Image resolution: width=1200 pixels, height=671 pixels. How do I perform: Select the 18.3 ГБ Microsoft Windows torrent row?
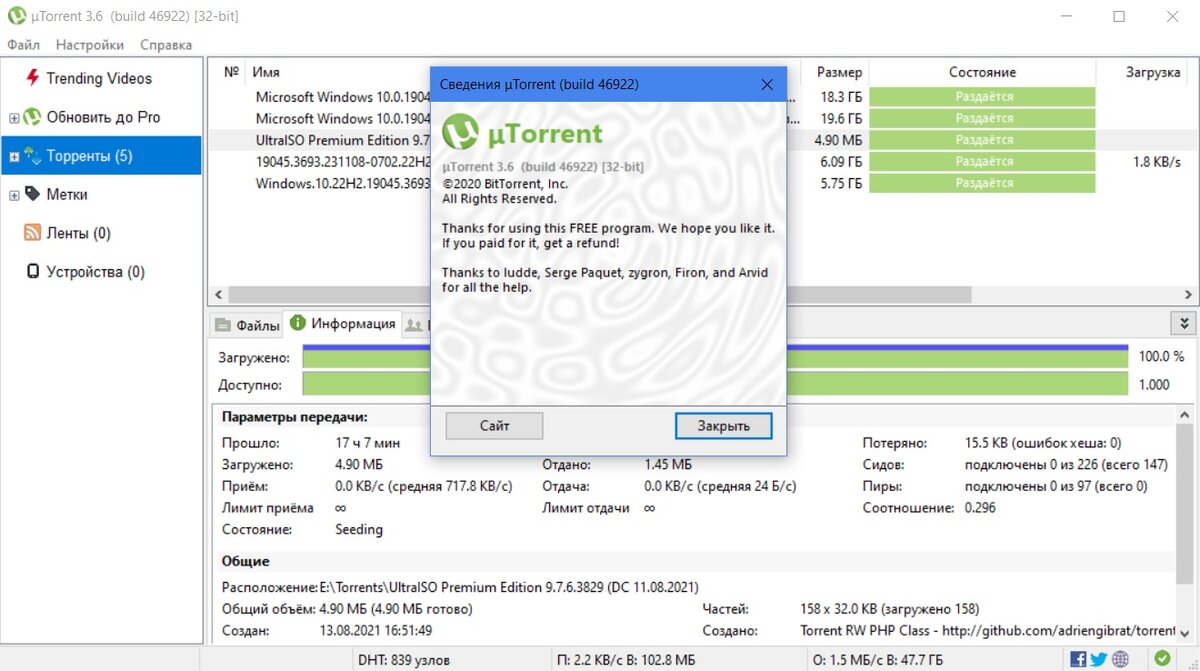click(x=700, y=97)
